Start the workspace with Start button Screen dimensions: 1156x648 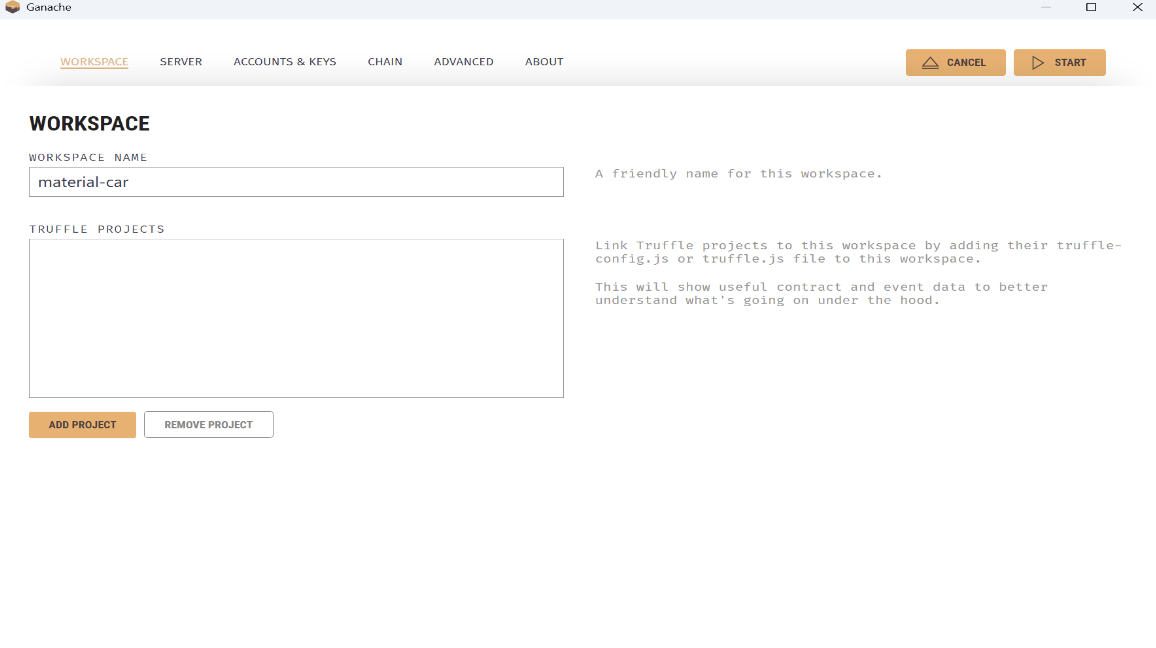tap(1059, 63)
